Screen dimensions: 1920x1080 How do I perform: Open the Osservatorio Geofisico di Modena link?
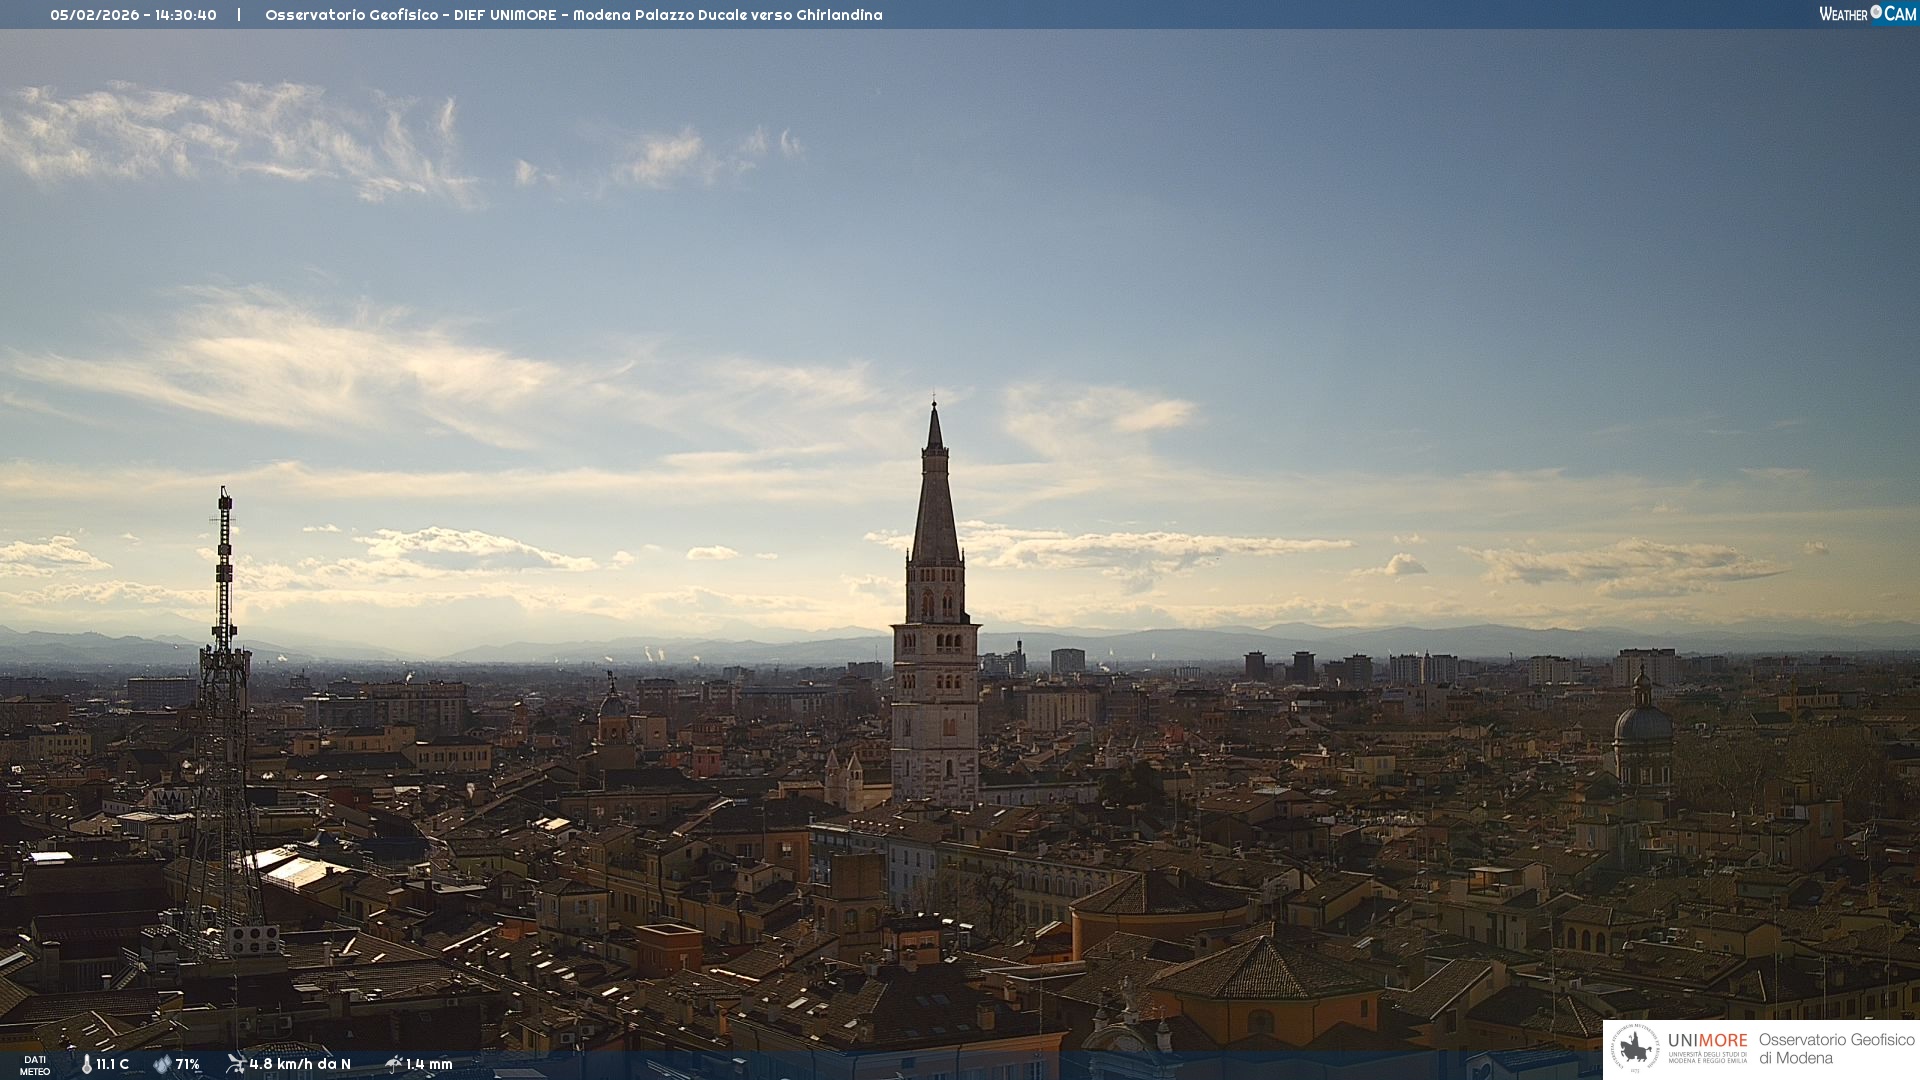pos(1836,1049)
